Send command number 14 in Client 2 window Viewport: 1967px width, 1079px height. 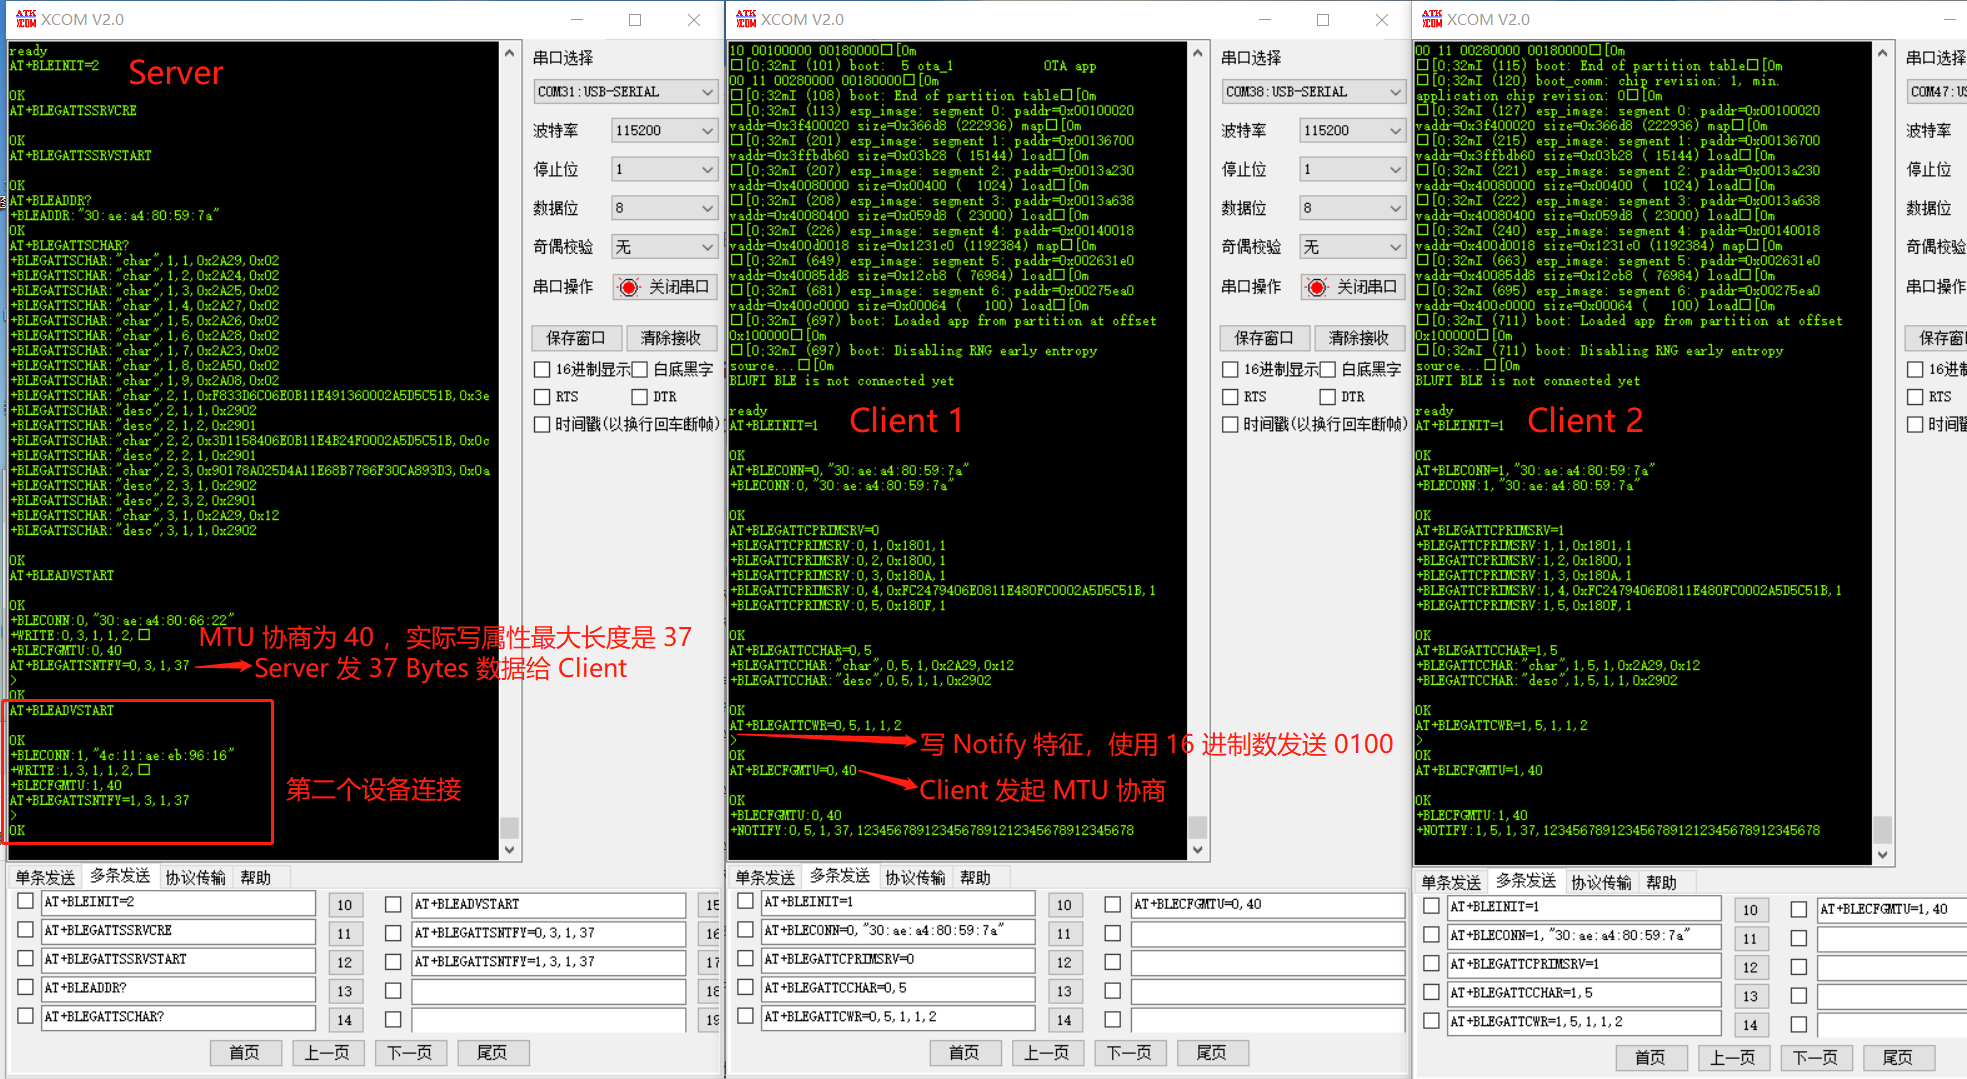[1750, 1025]
